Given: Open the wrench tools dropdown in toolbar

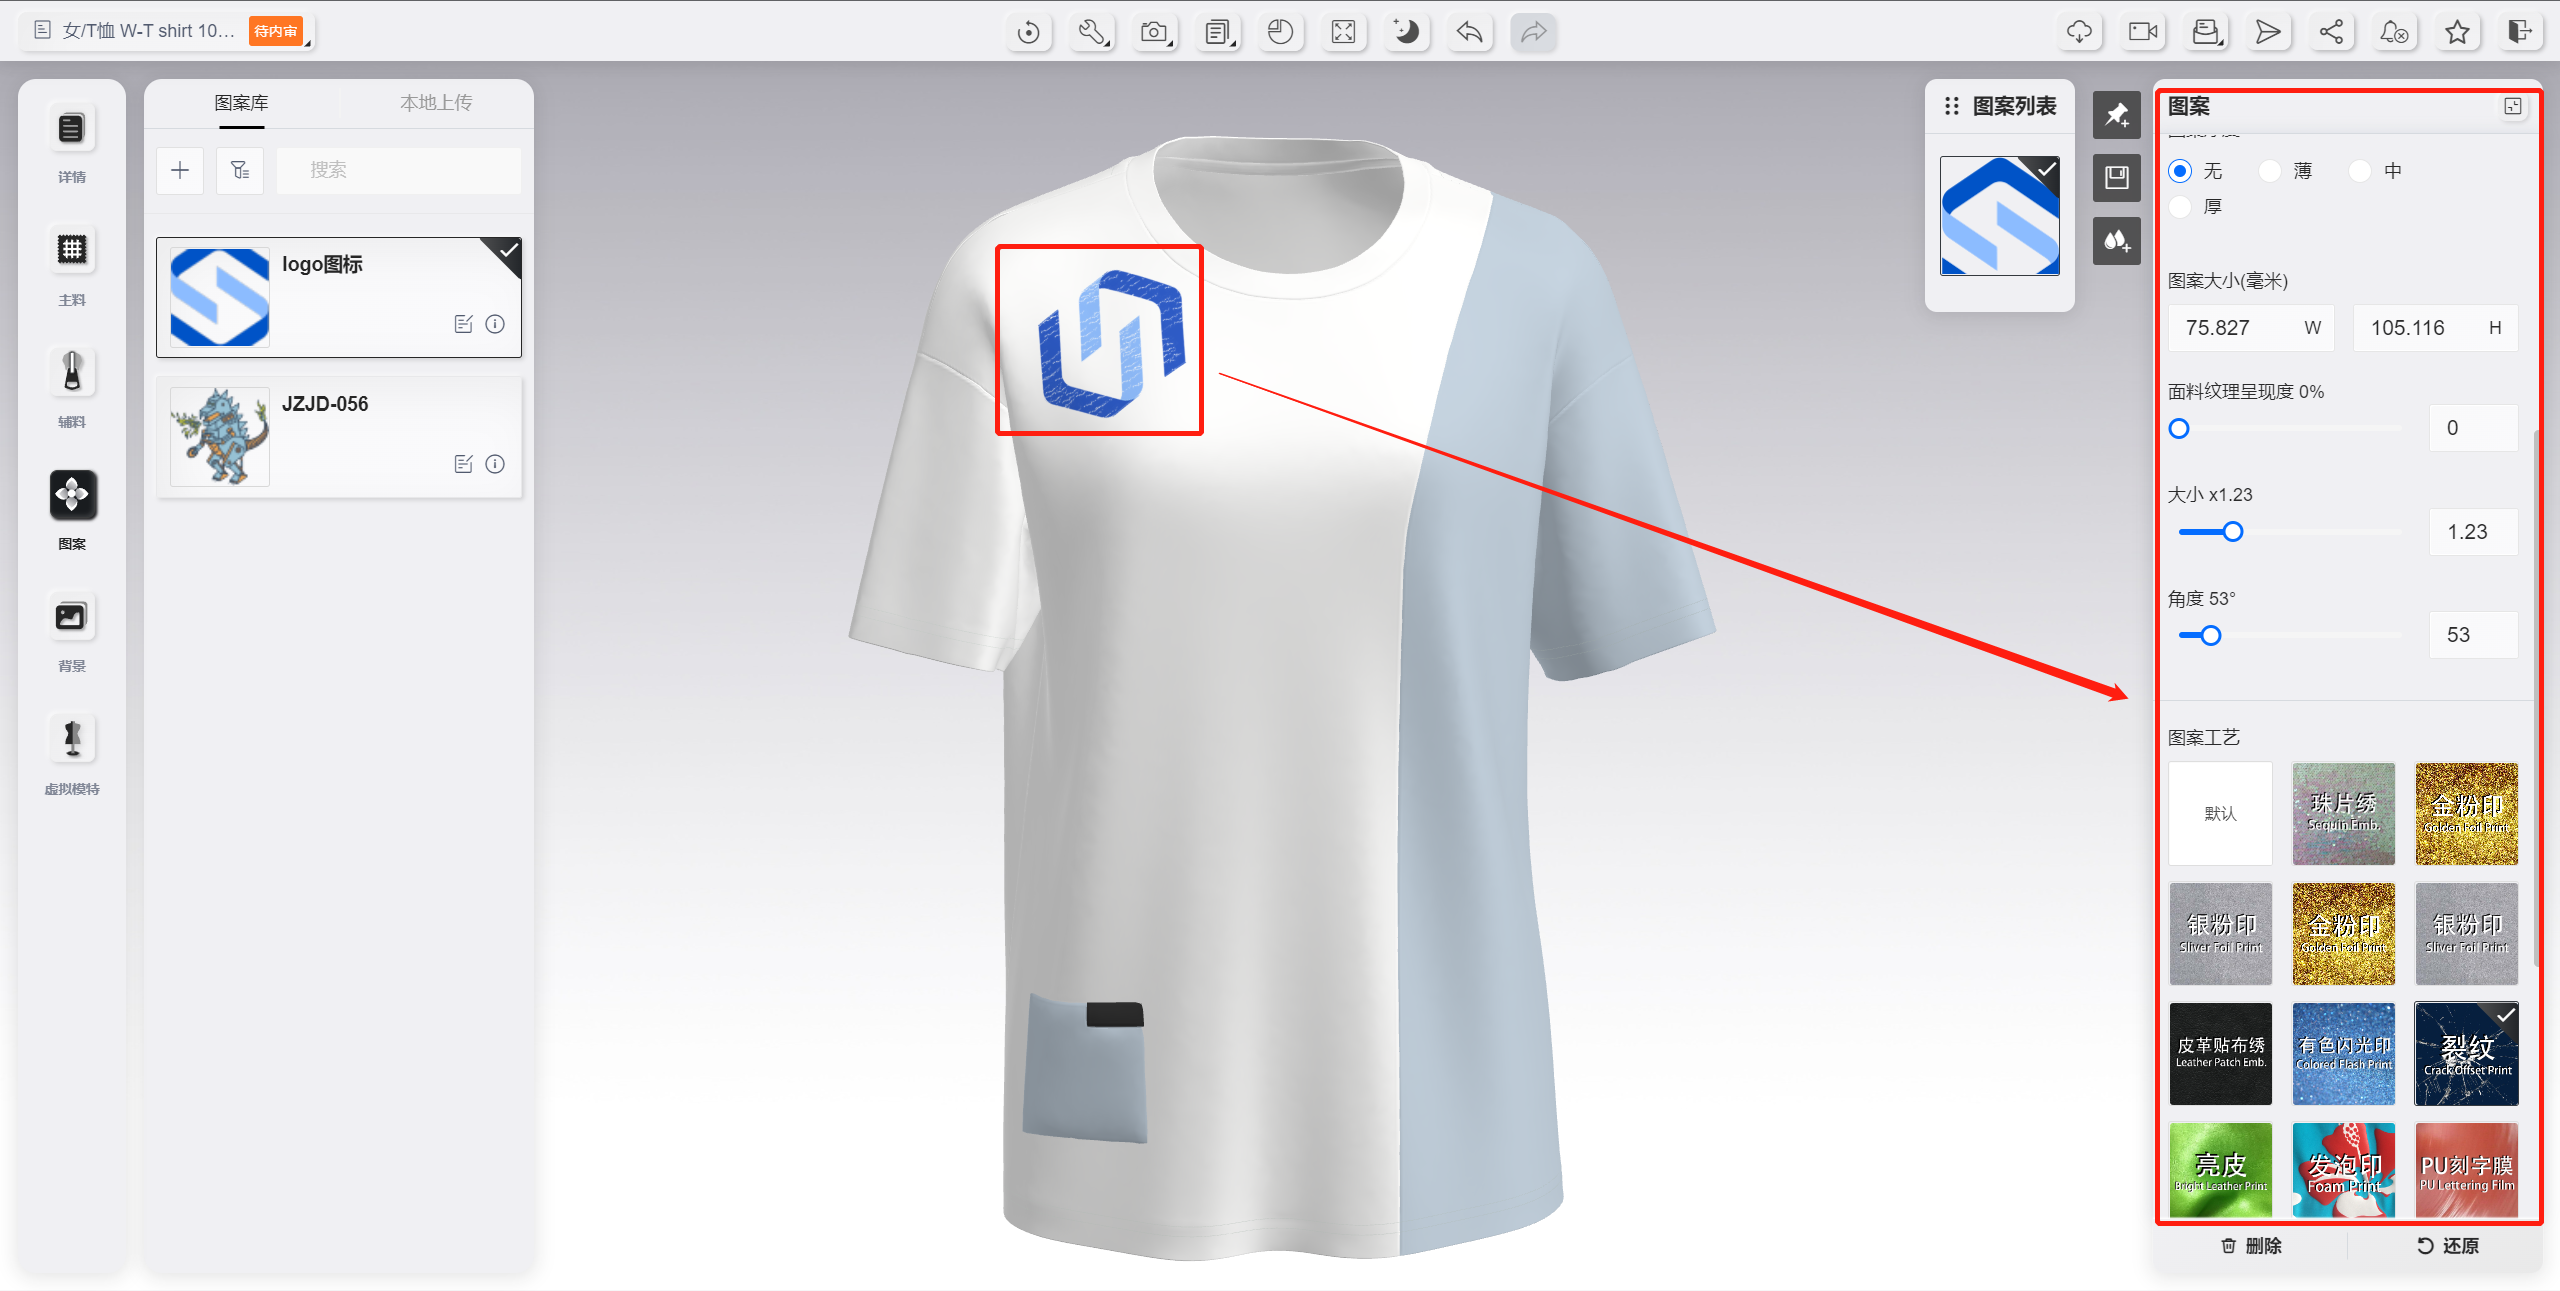Looking at the screenshot, I should click(x=1092, y=32).
